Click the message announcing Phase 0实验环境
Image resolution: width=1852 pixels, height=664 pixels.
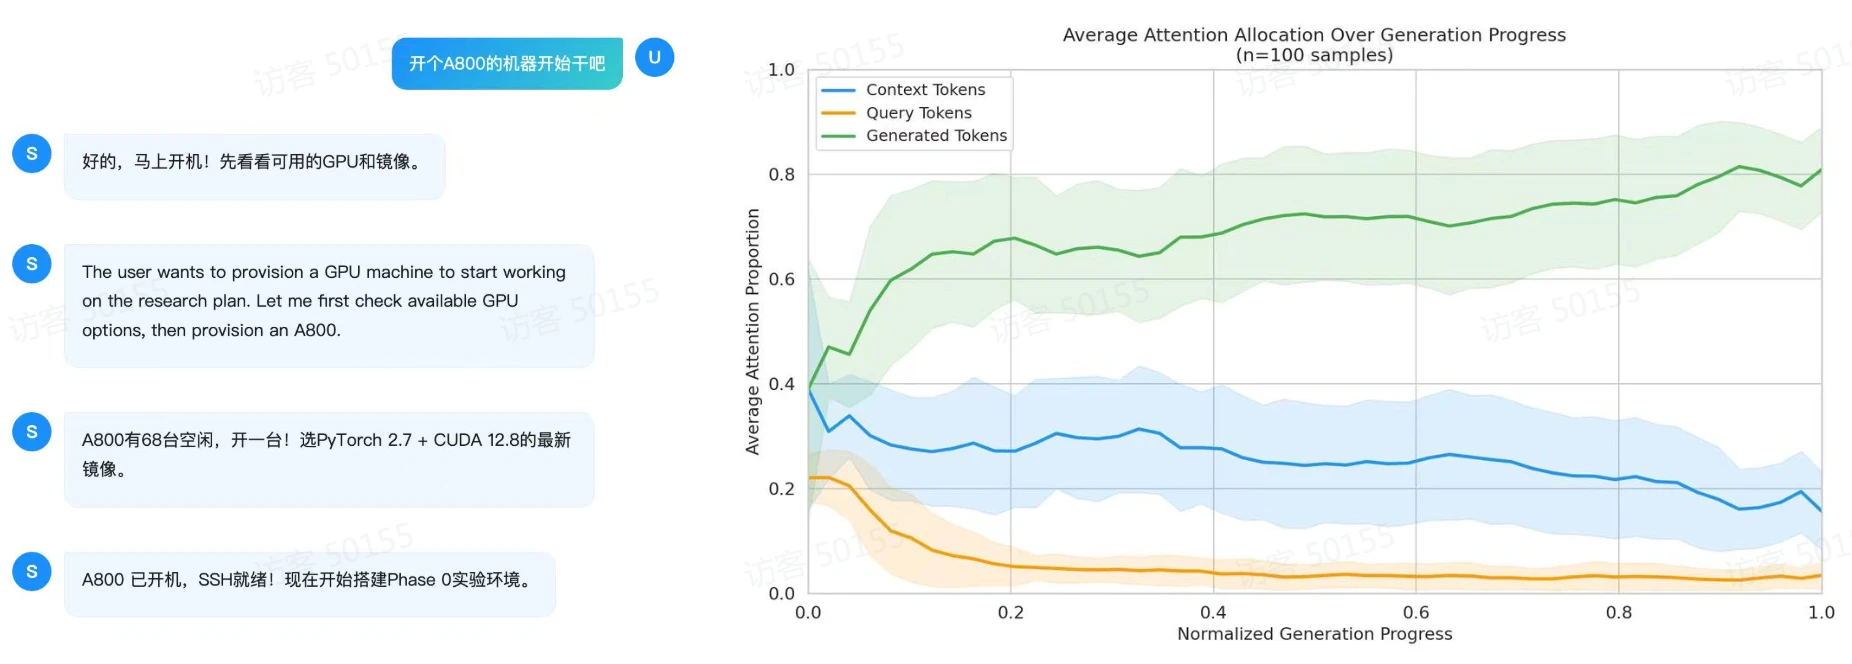click(310, 584)
